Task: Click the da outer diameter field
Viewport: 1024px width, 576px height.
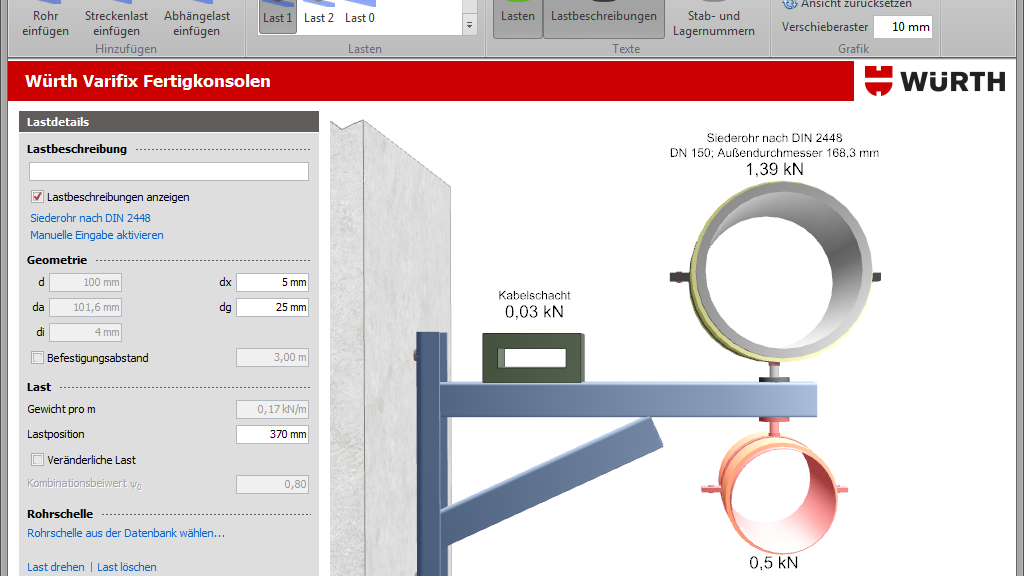Action: point(86,307)
